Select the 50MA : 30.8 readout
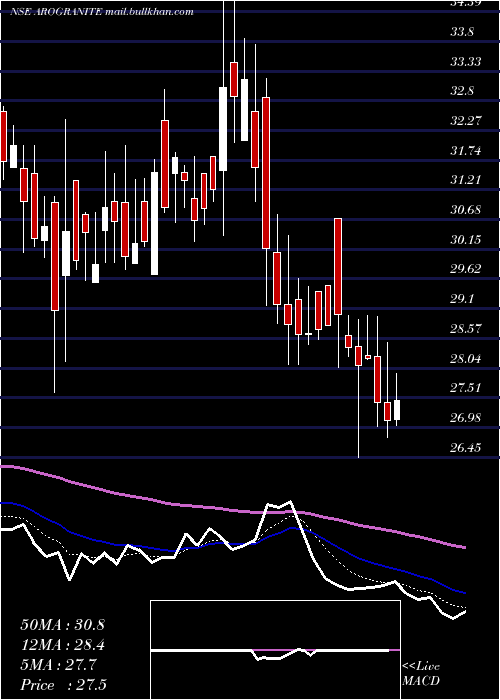 (62, 625)
